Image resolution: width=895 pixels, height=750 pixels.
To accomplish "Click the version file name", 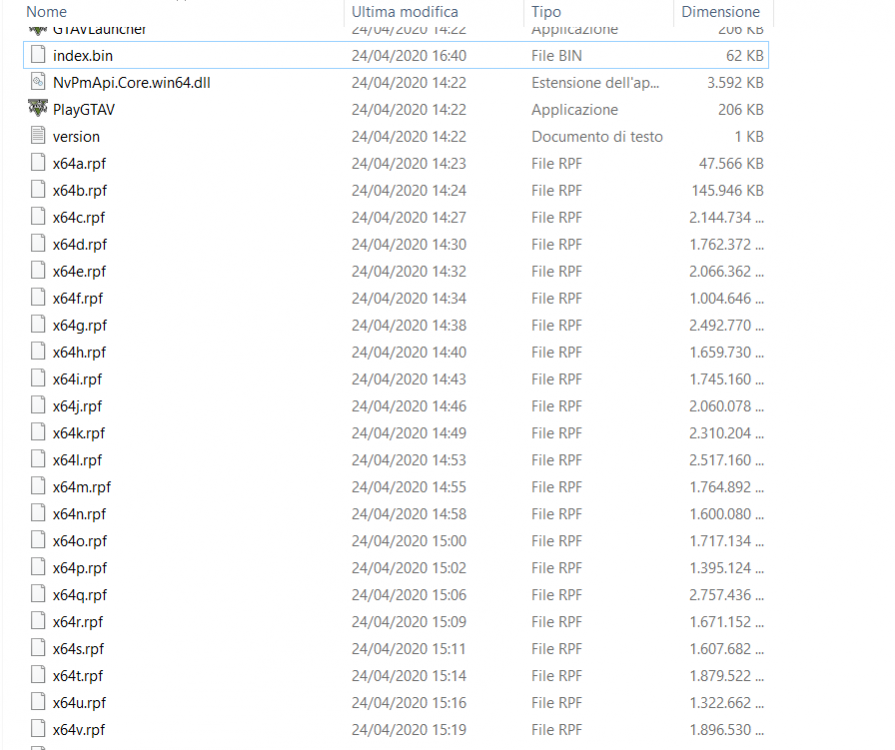I will pos(76,136).
